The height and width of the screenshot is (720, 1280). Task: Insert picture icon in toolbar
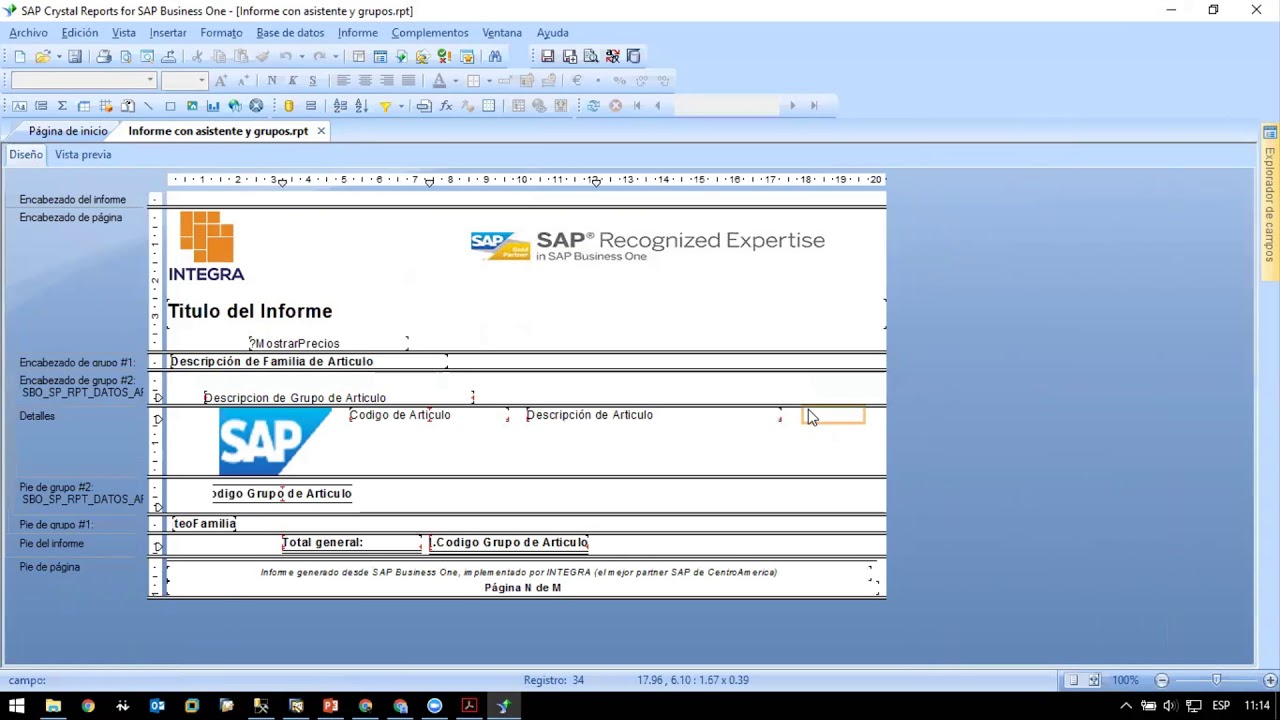192,106
